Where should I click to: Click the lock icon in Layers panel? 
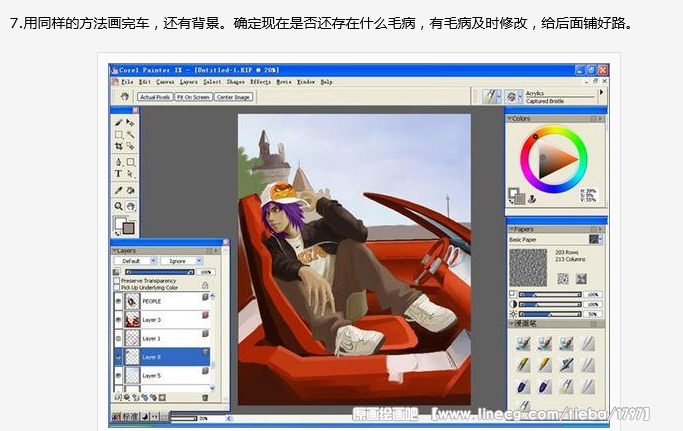205,285
